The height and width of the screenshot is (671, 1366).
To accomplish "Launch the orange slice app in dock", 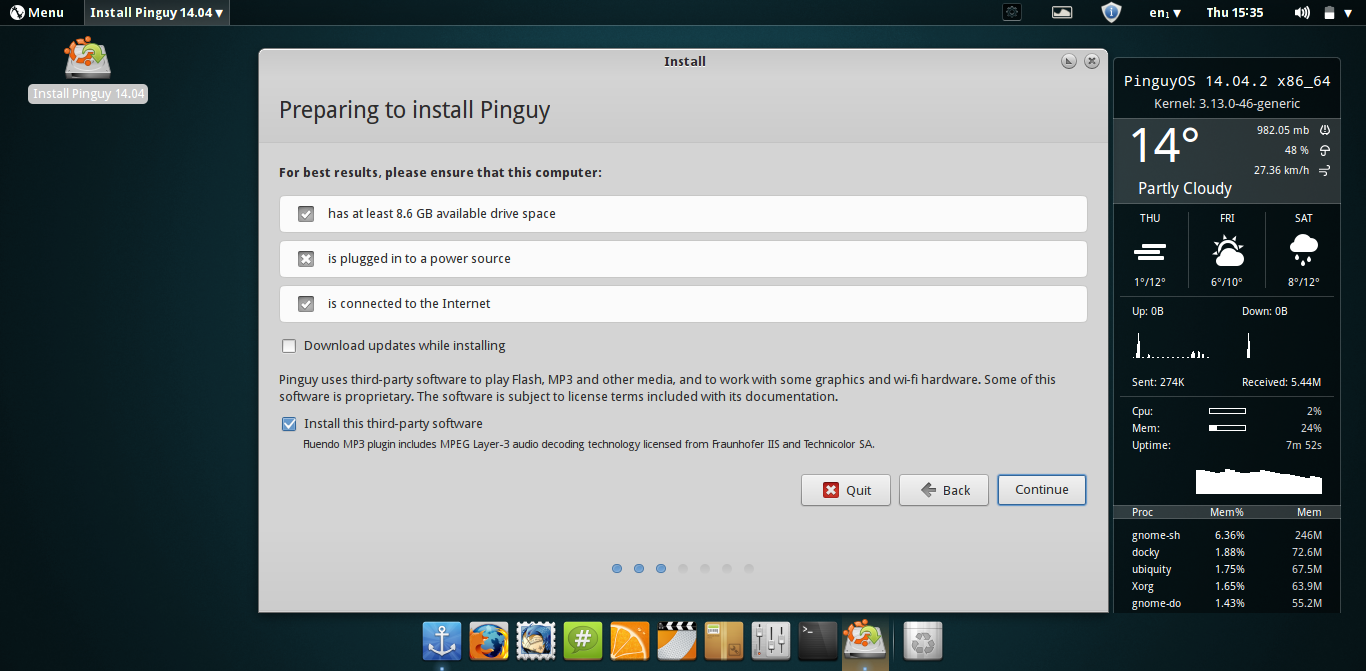I will 630,640.
